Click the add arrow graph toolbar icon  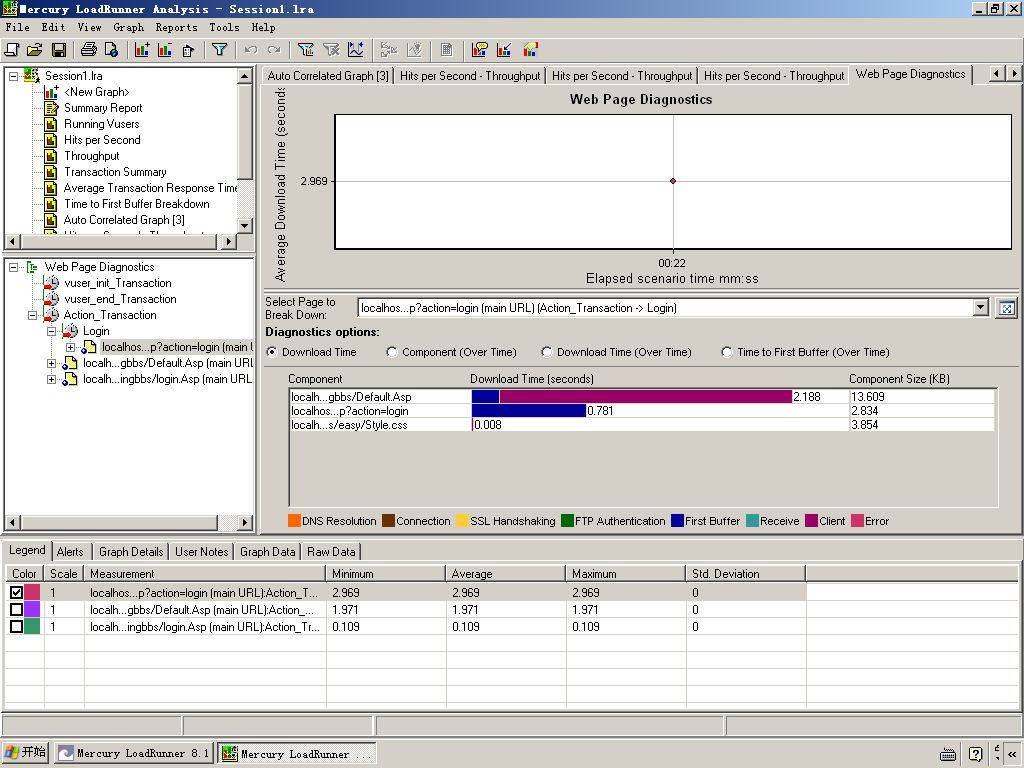[504, 50]
